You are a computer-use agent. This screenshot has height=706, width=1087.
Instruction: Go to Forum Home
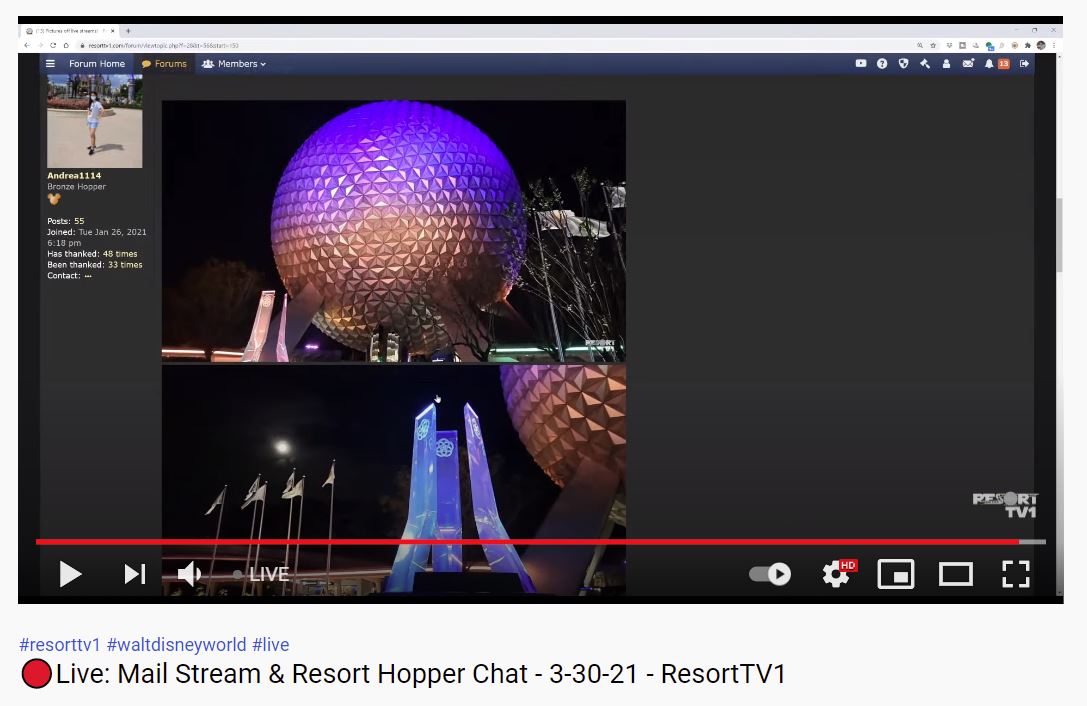(x=97, y=64)
